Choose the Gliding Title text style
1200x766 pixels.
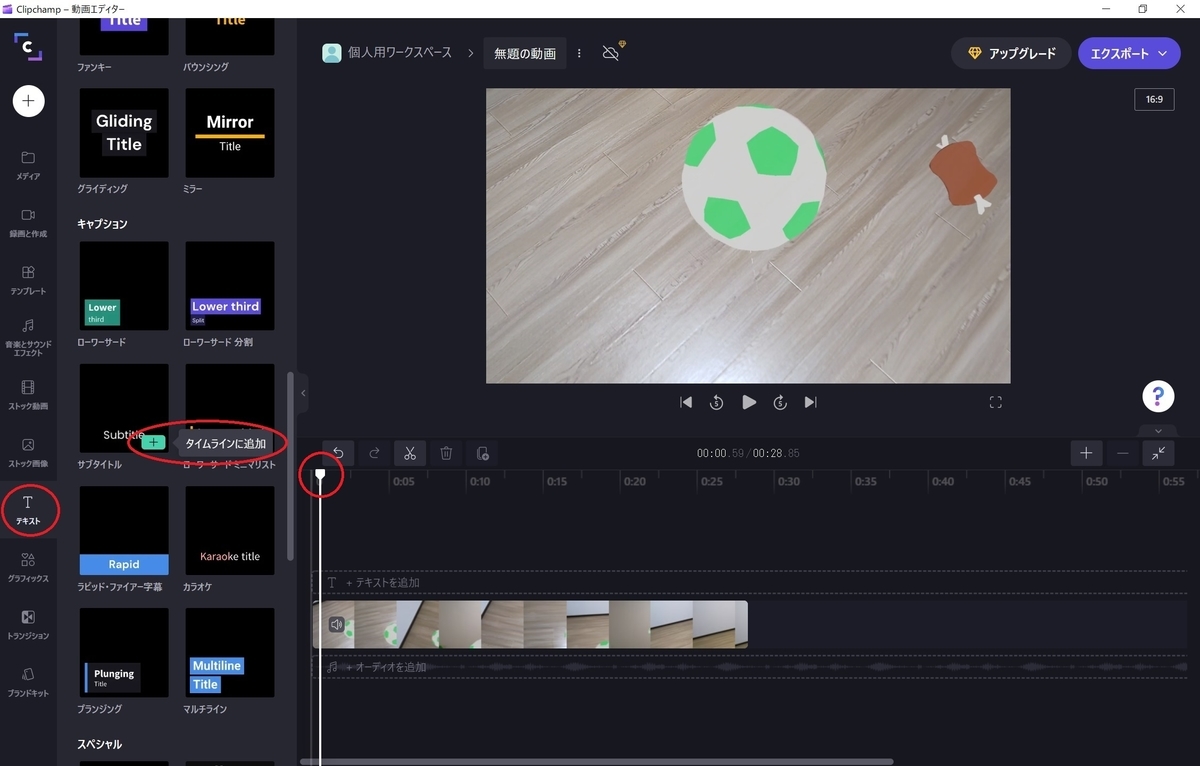pyautogui.click(x=124, y=133)
